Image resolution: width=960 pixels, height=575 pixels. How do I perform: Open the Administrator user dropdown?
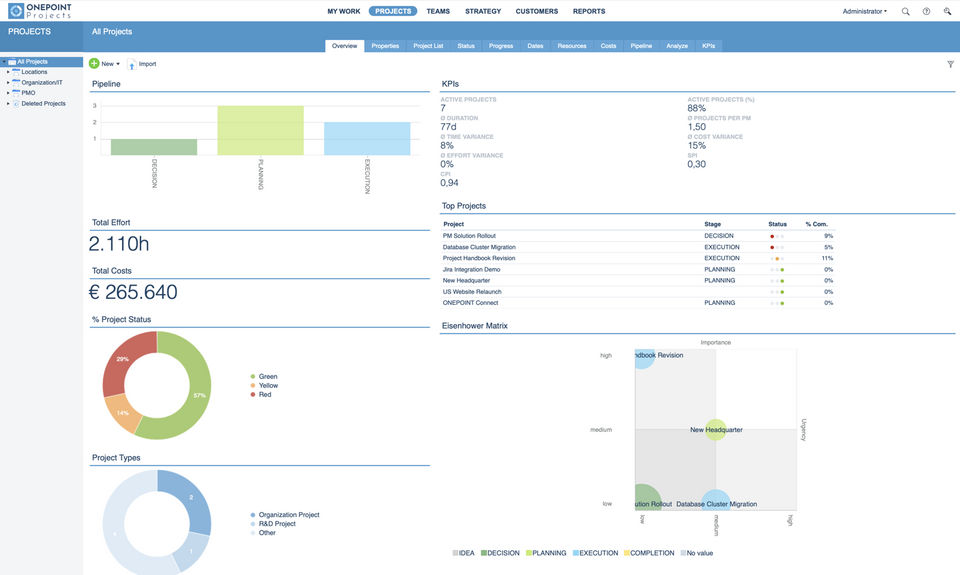click(864, 11)
